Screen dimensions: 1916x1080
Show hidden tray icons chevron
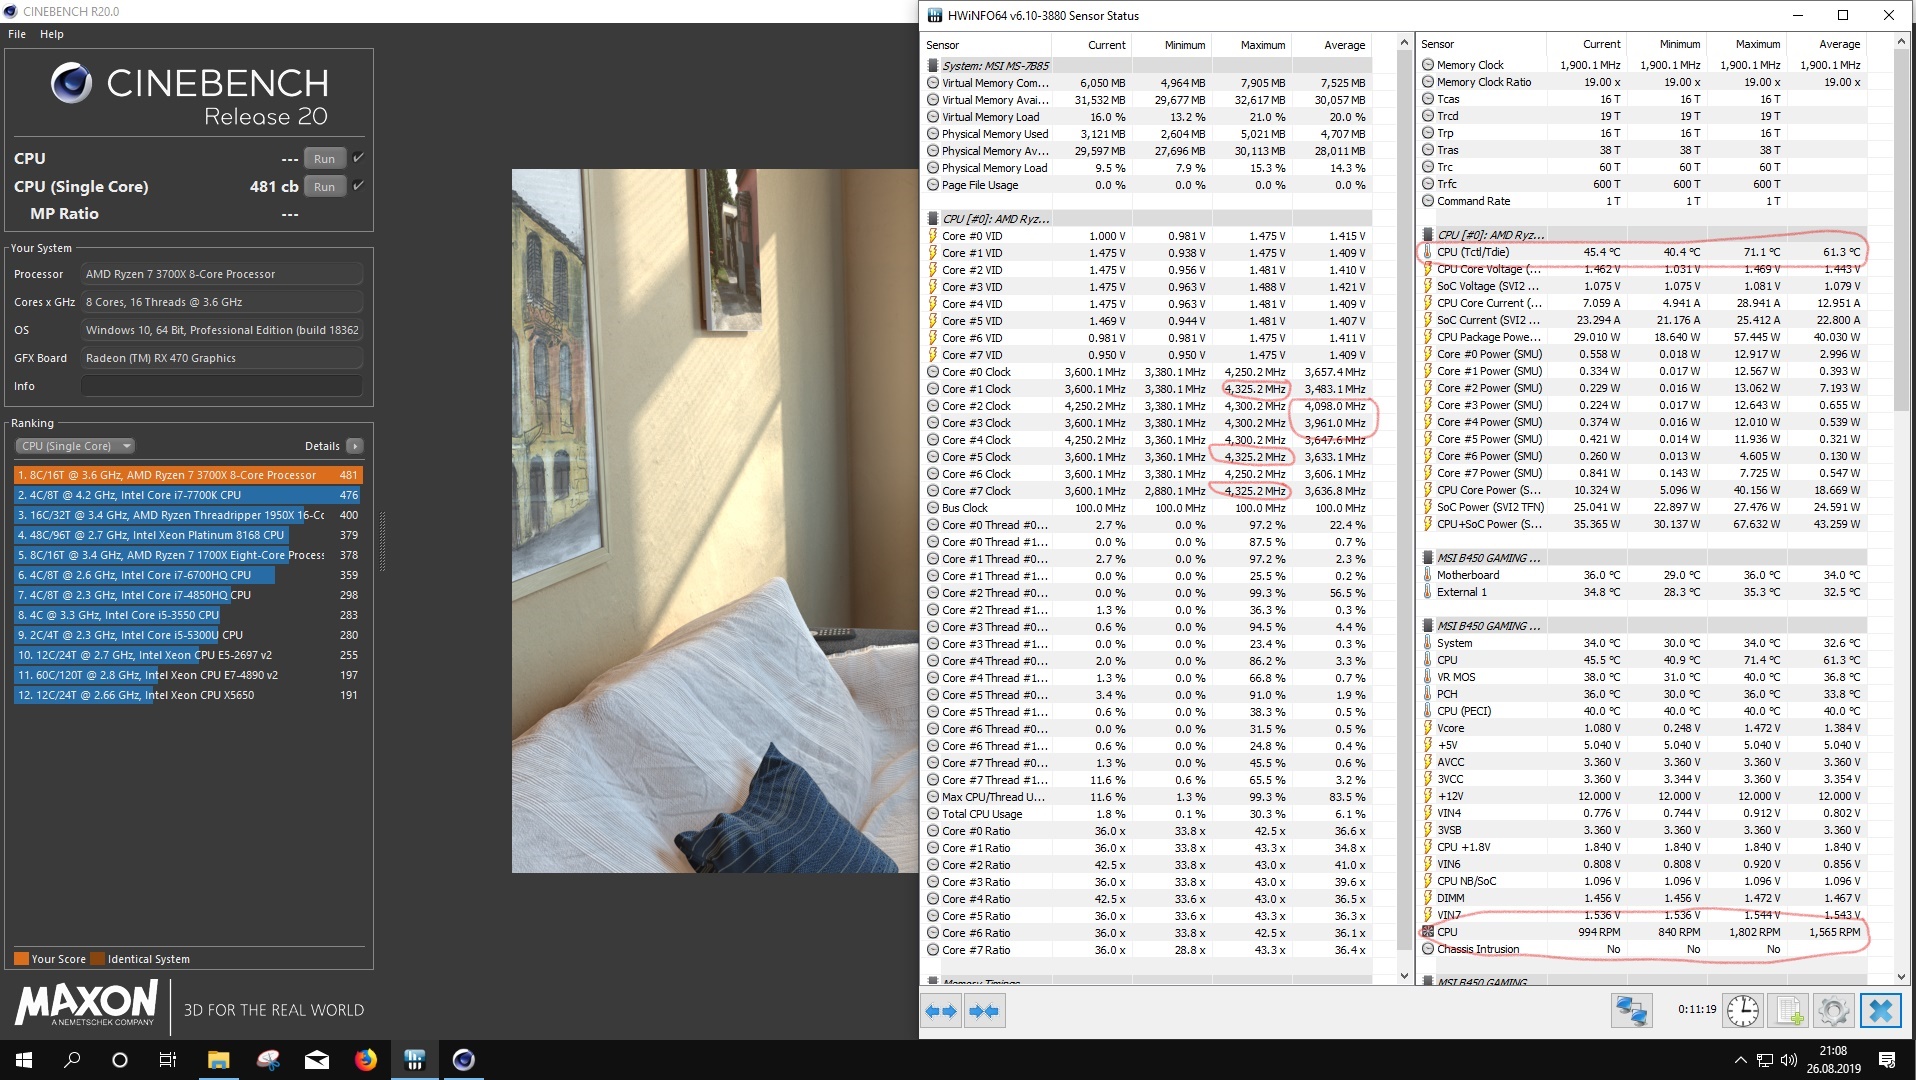tap(1740, 1060)
